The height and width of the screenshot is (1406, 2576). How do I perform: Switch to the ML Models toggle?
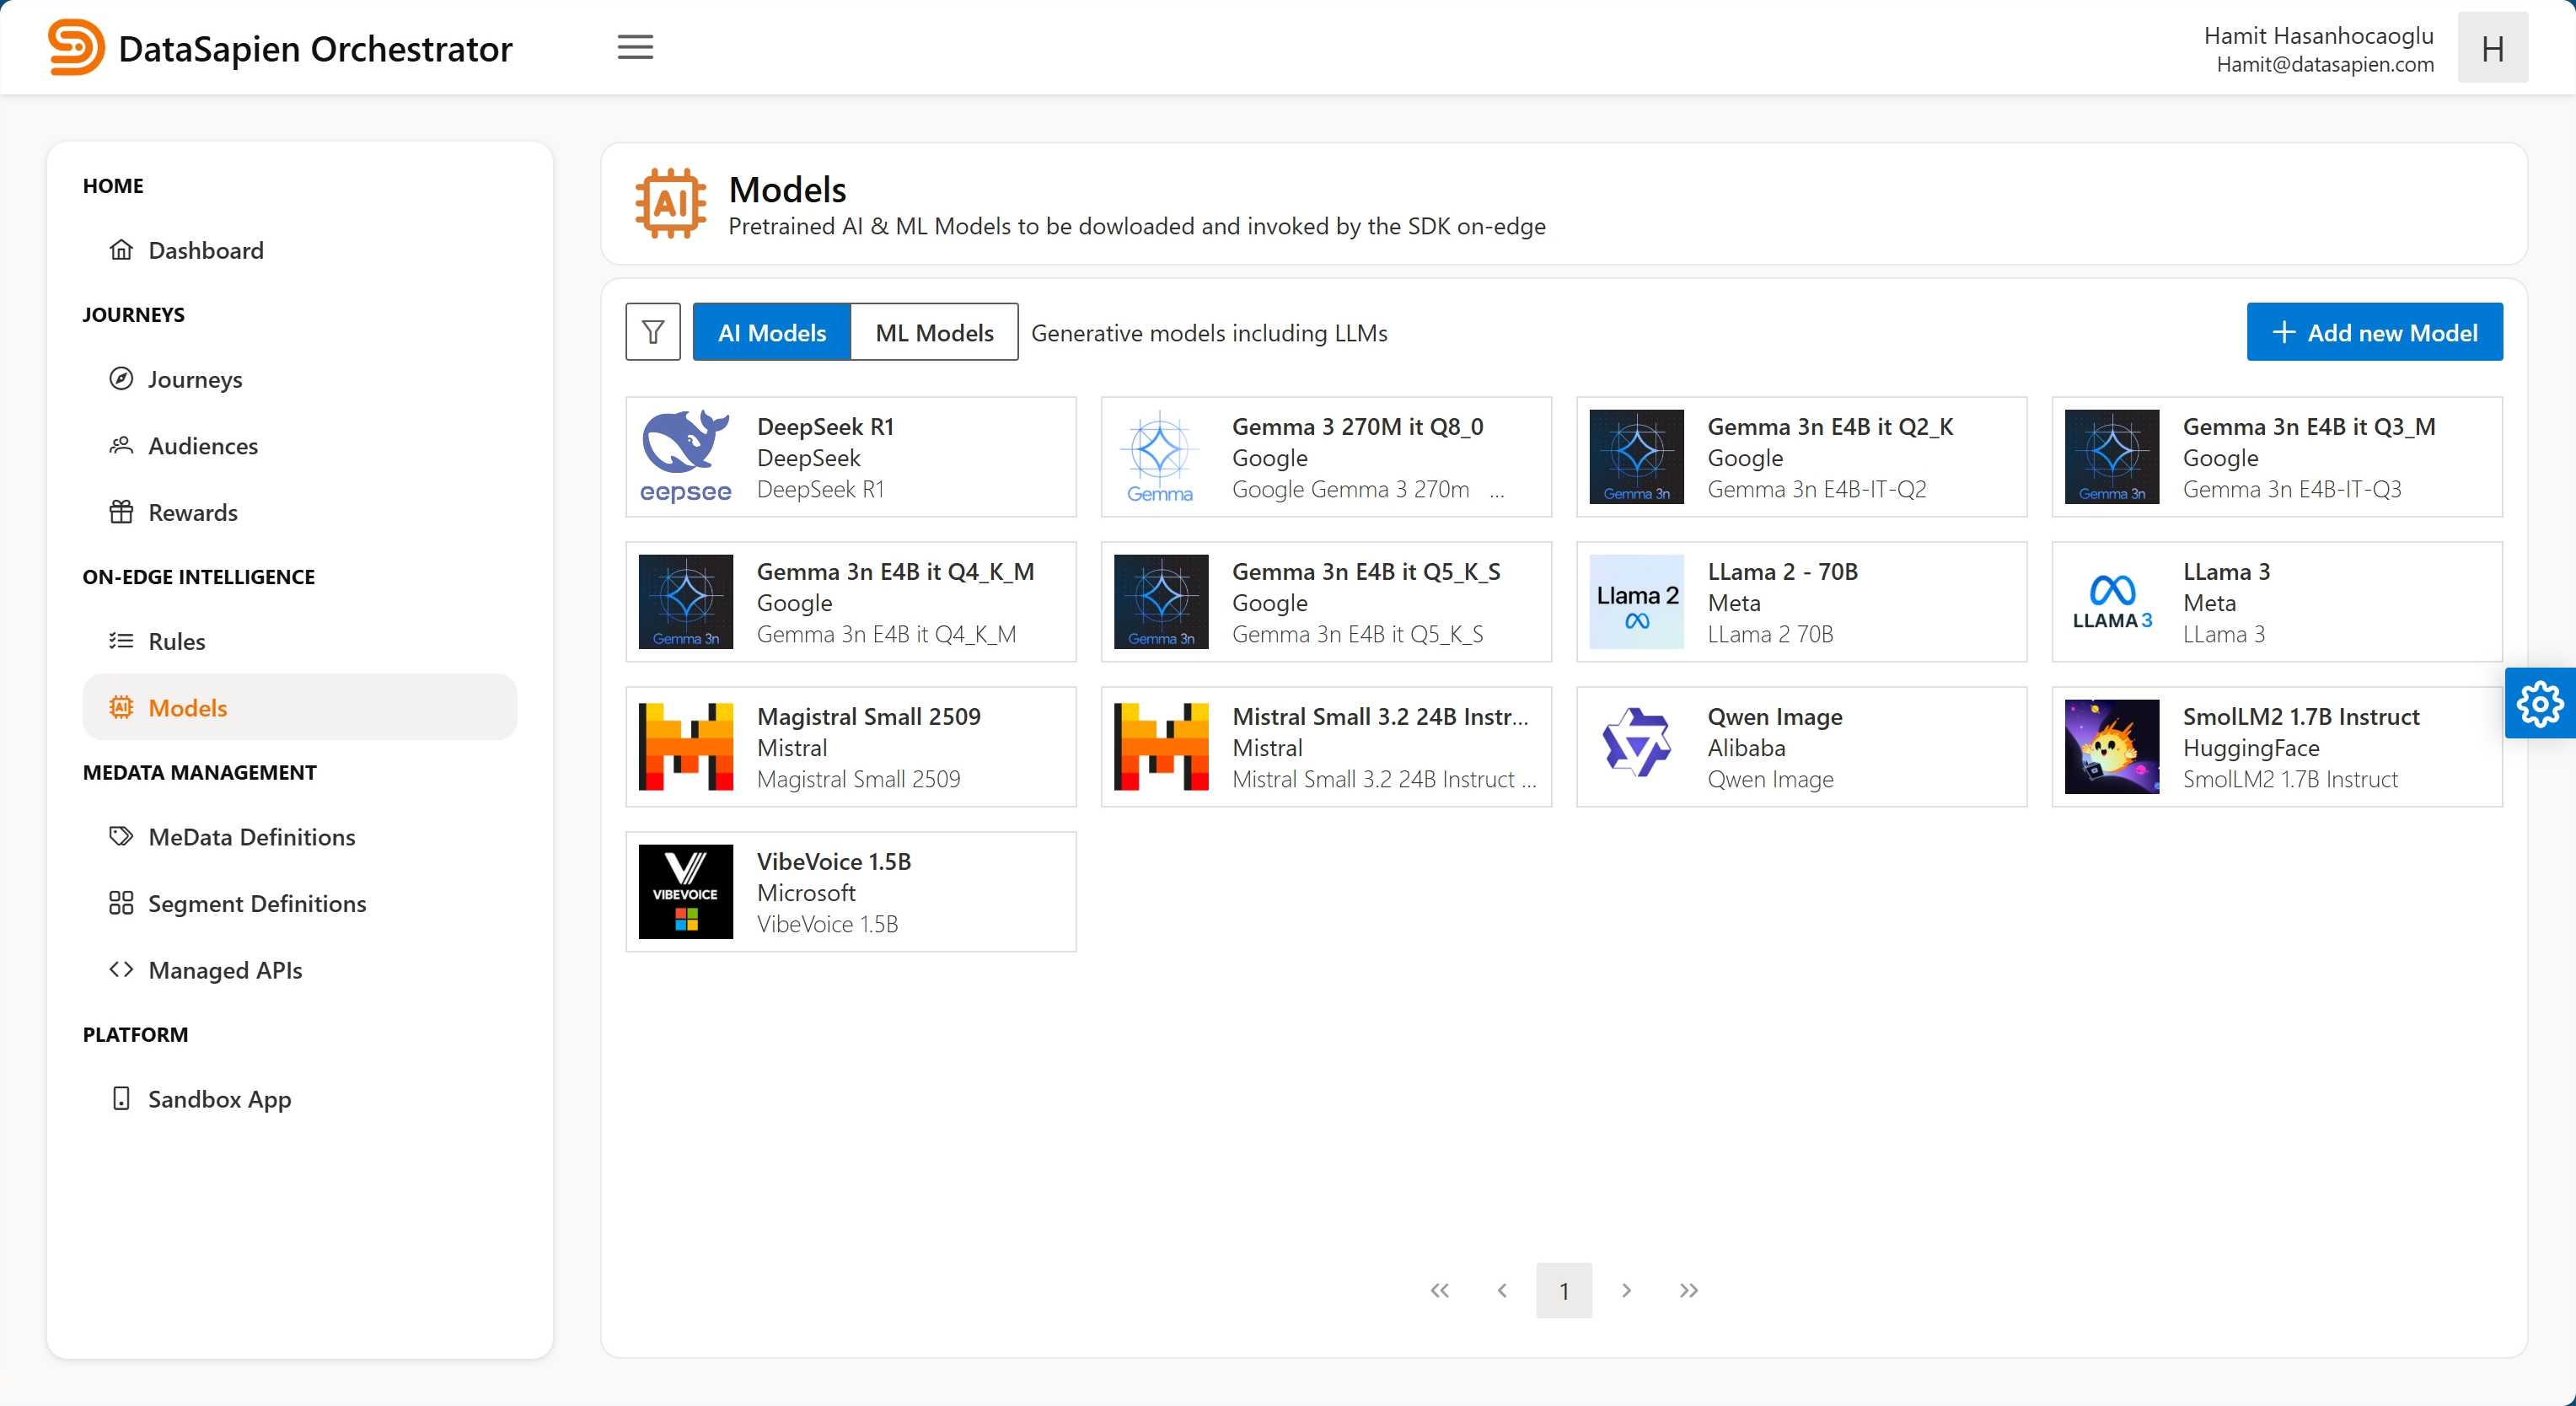934,332
